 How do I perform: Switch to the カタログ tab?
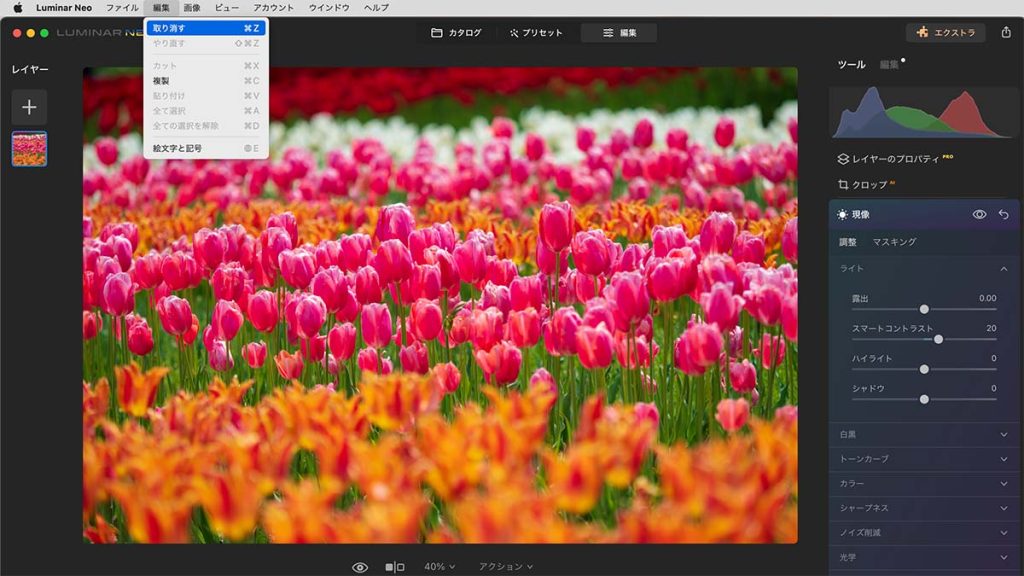(456, 33)
